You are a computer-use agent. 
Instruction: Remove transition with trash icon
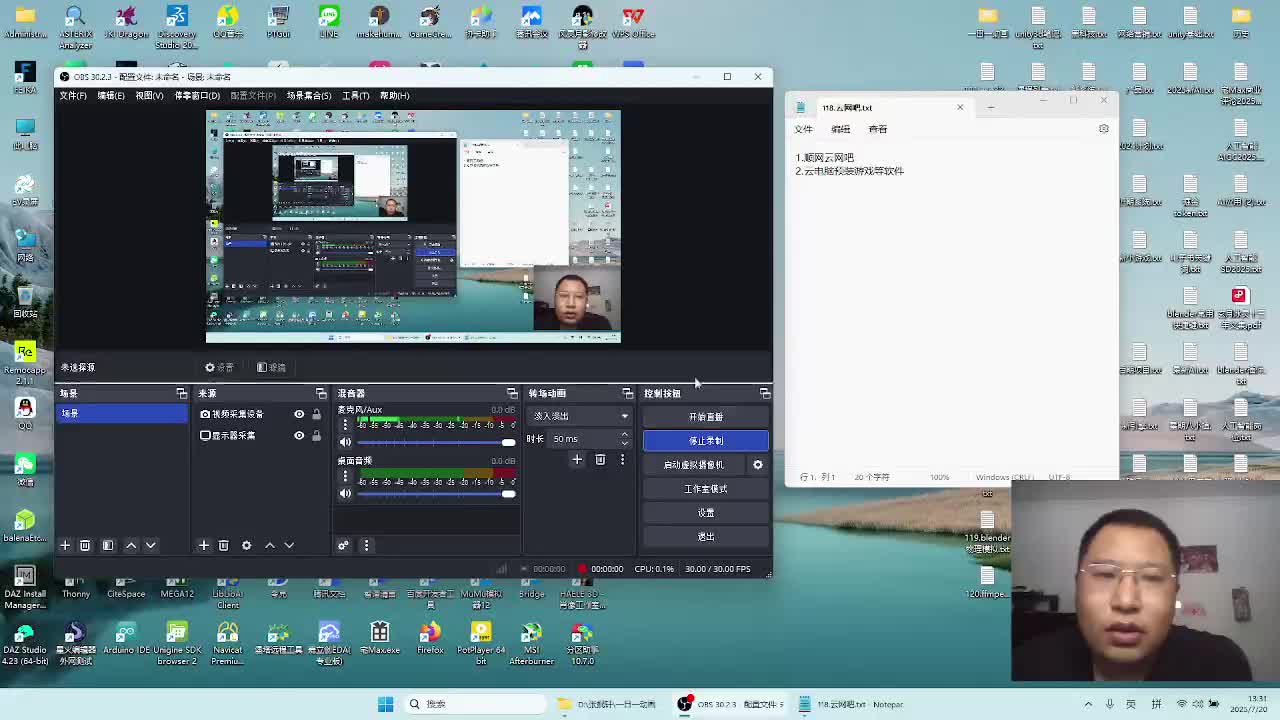600,460
